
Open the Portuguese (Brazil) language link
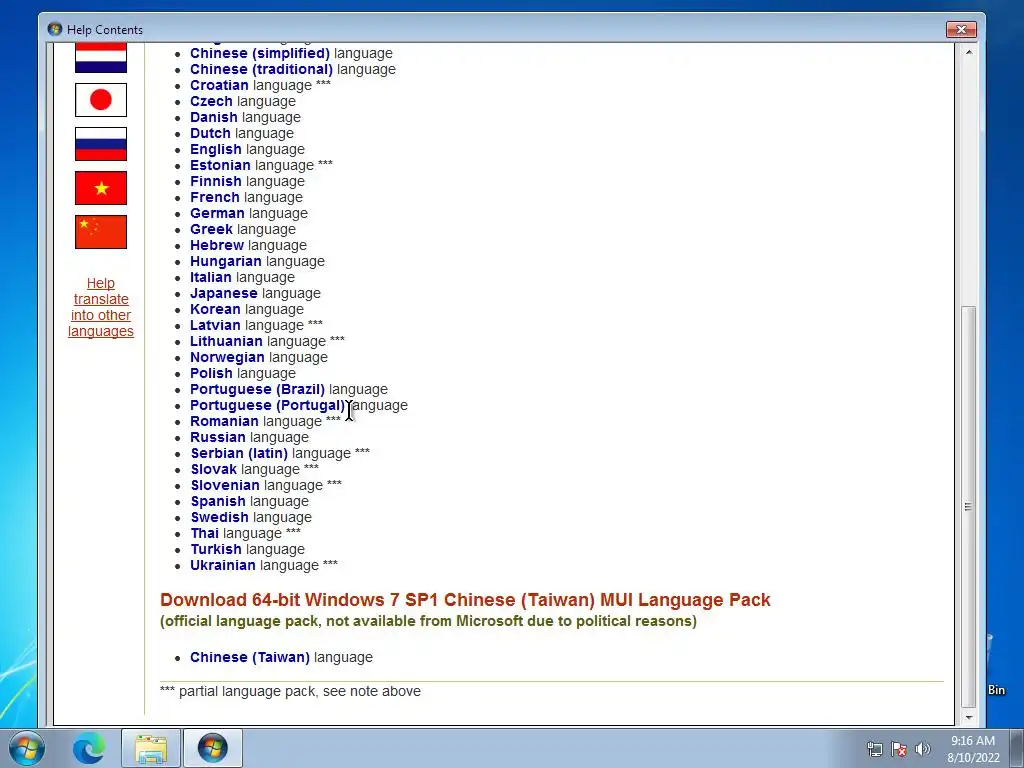click(x=257, y=389)
